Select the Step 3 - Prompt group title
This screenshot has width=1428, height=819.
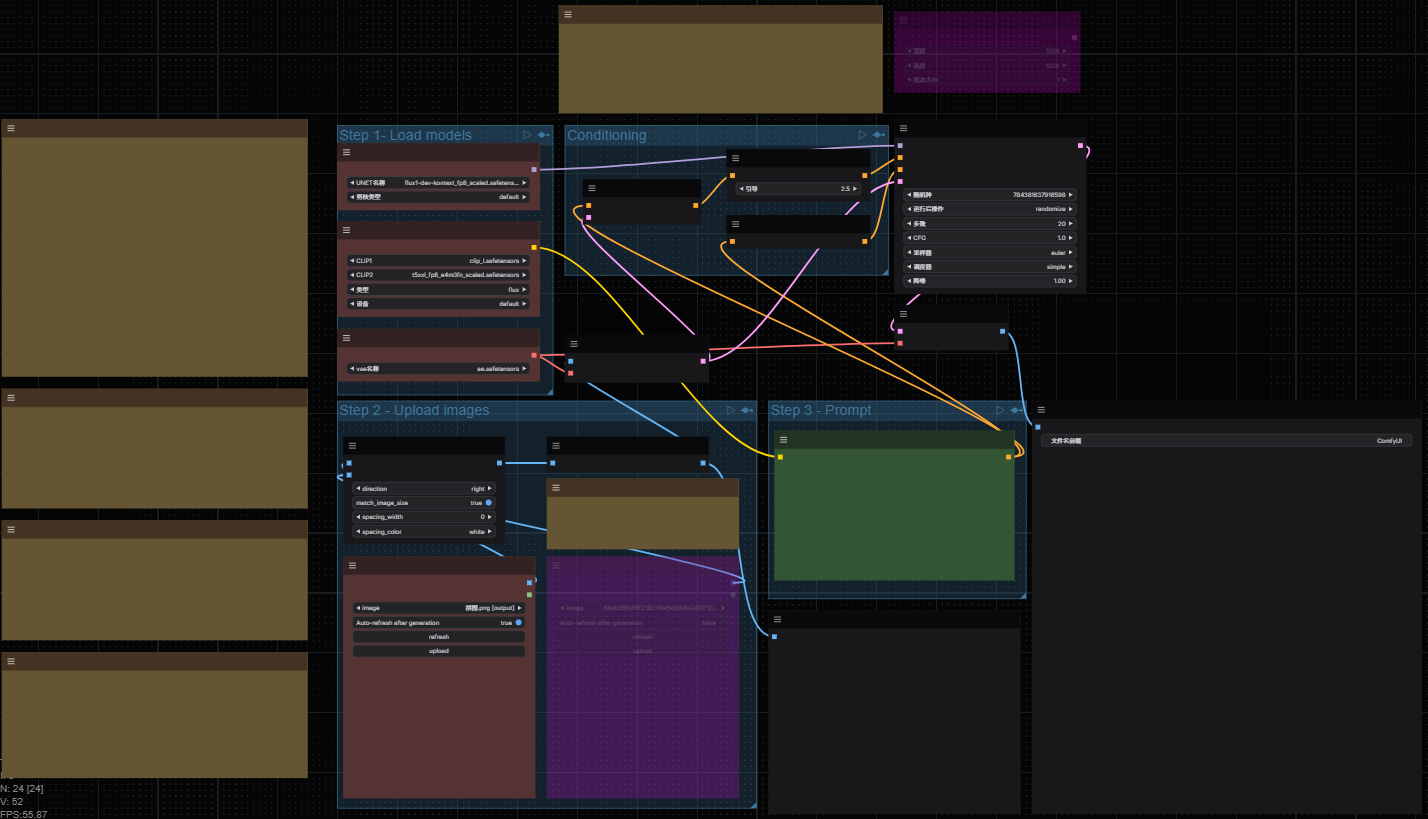click(821, 410)
